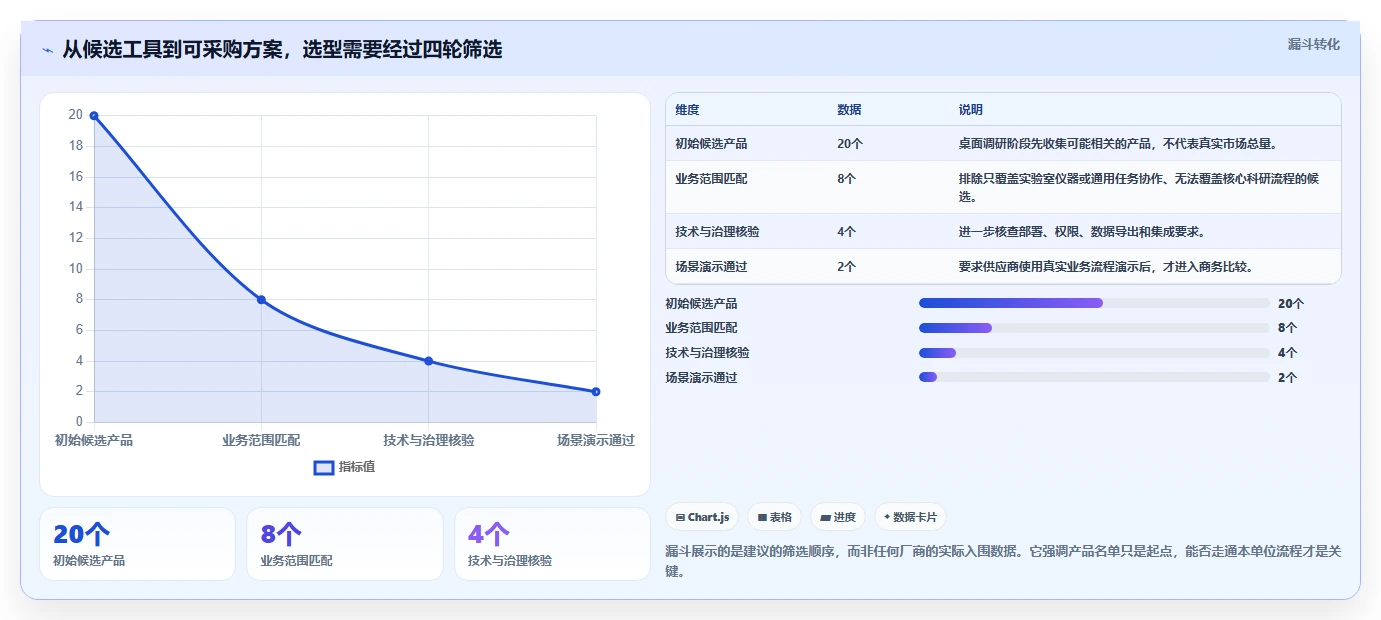Click the 4个 cell in the table
1381x620 pixels.
pyautogui.click(x=846, y=232)
